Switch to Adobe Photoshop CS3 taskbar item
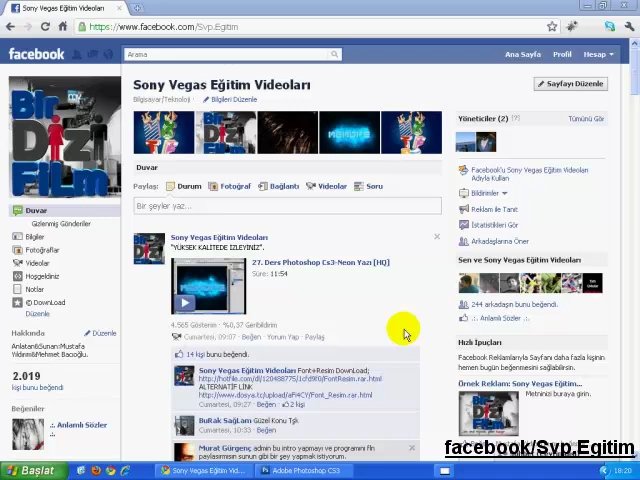This screenshot has height=480, width=640. (x=302, y=471)
